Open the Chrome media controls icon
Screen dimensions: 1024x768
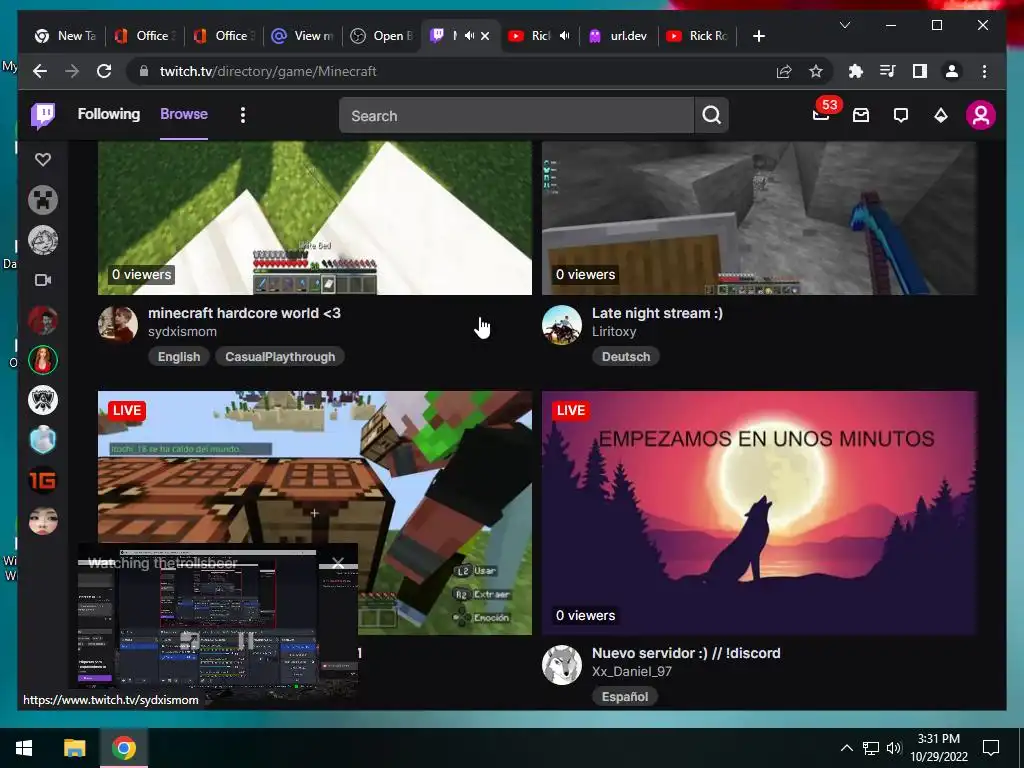(x=888, y=71)
